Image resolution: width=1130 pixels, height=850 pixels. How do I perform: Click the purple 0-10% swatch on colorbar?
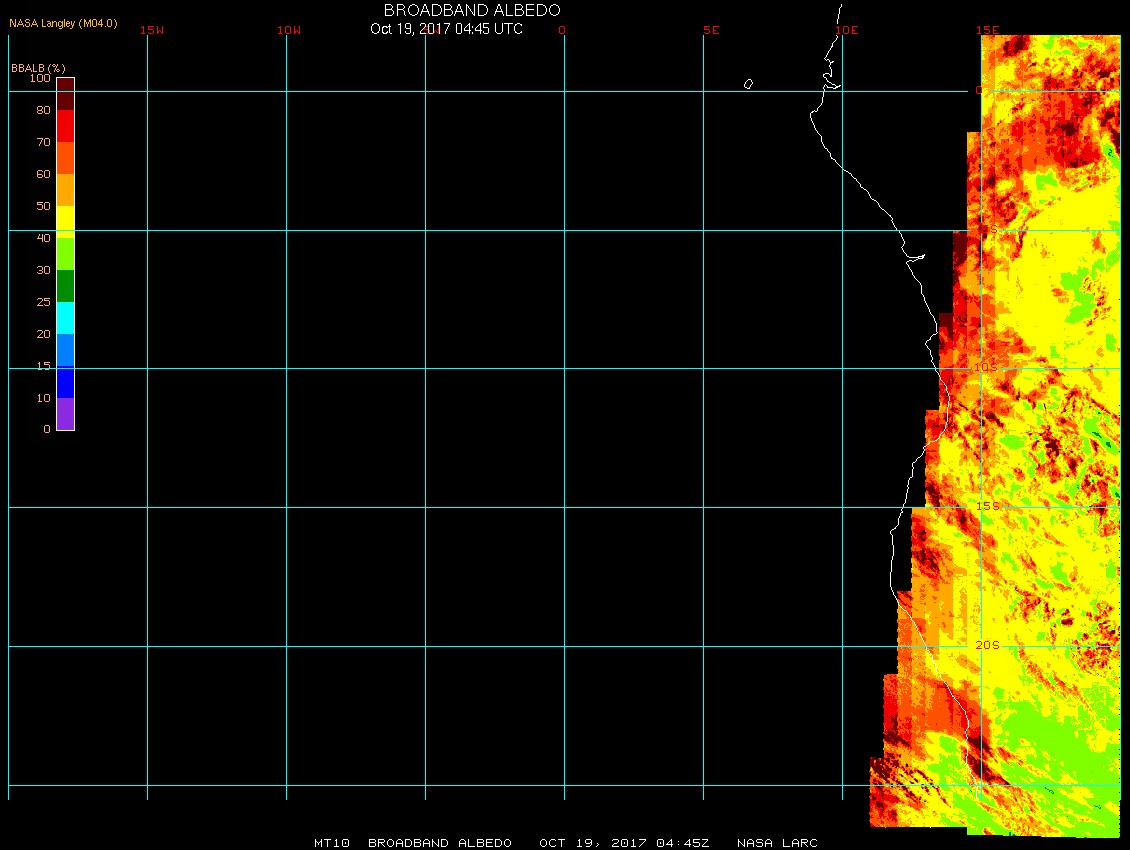[x=65, y=414]
